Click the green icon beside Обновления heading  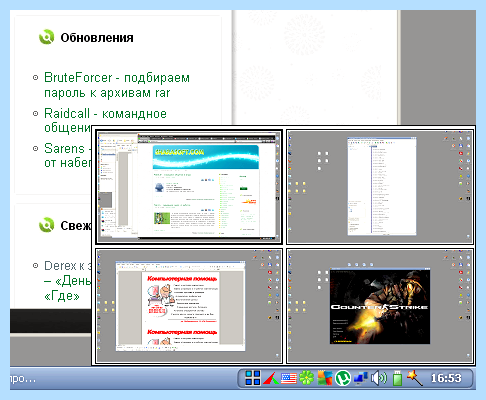click(x=46, y=37)
